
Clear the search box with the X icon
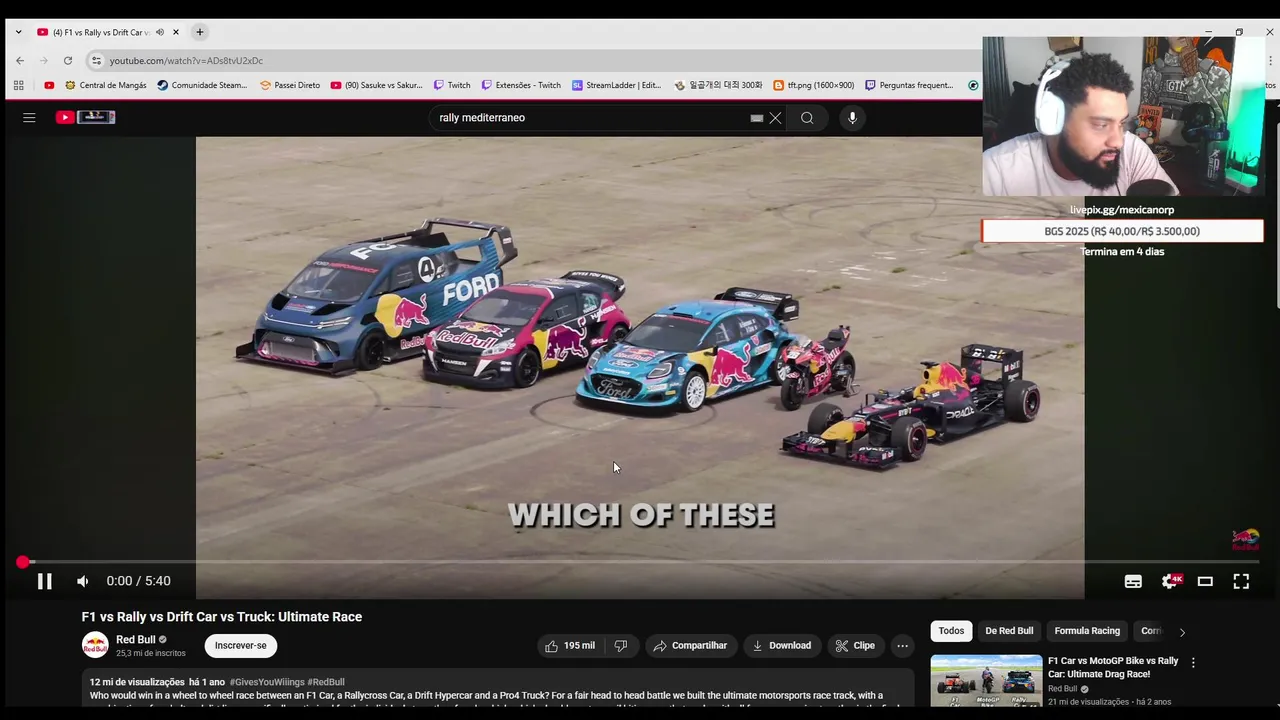[775, 118]
